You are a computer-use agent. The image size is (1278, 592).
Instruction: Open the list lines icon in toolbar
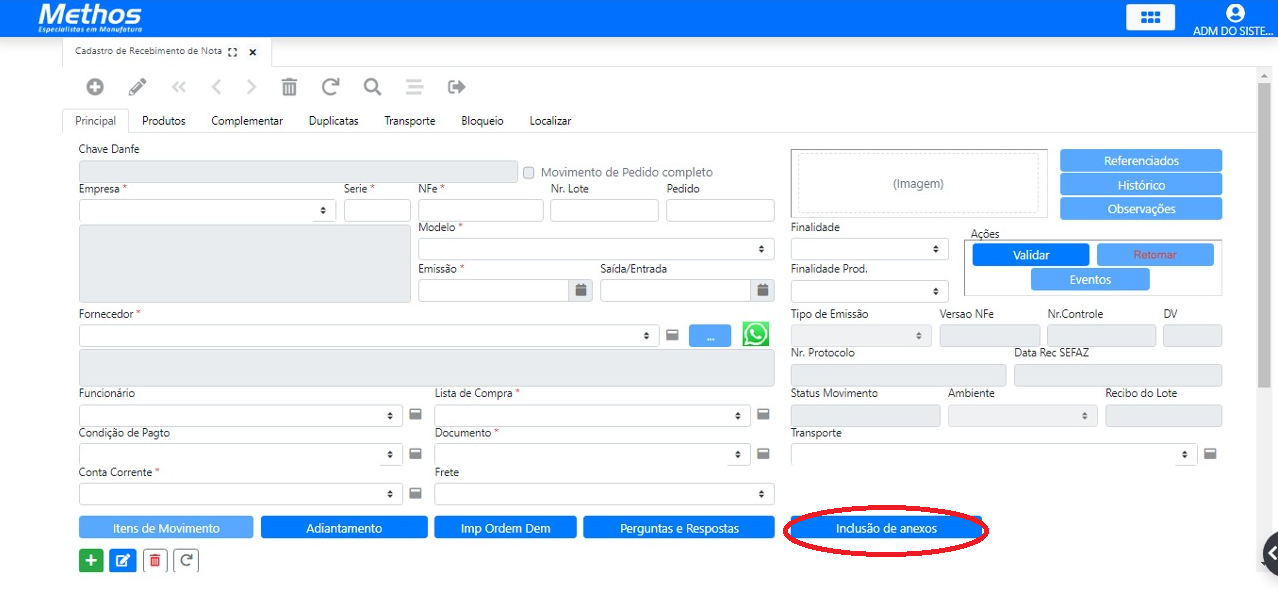[414, 87]
